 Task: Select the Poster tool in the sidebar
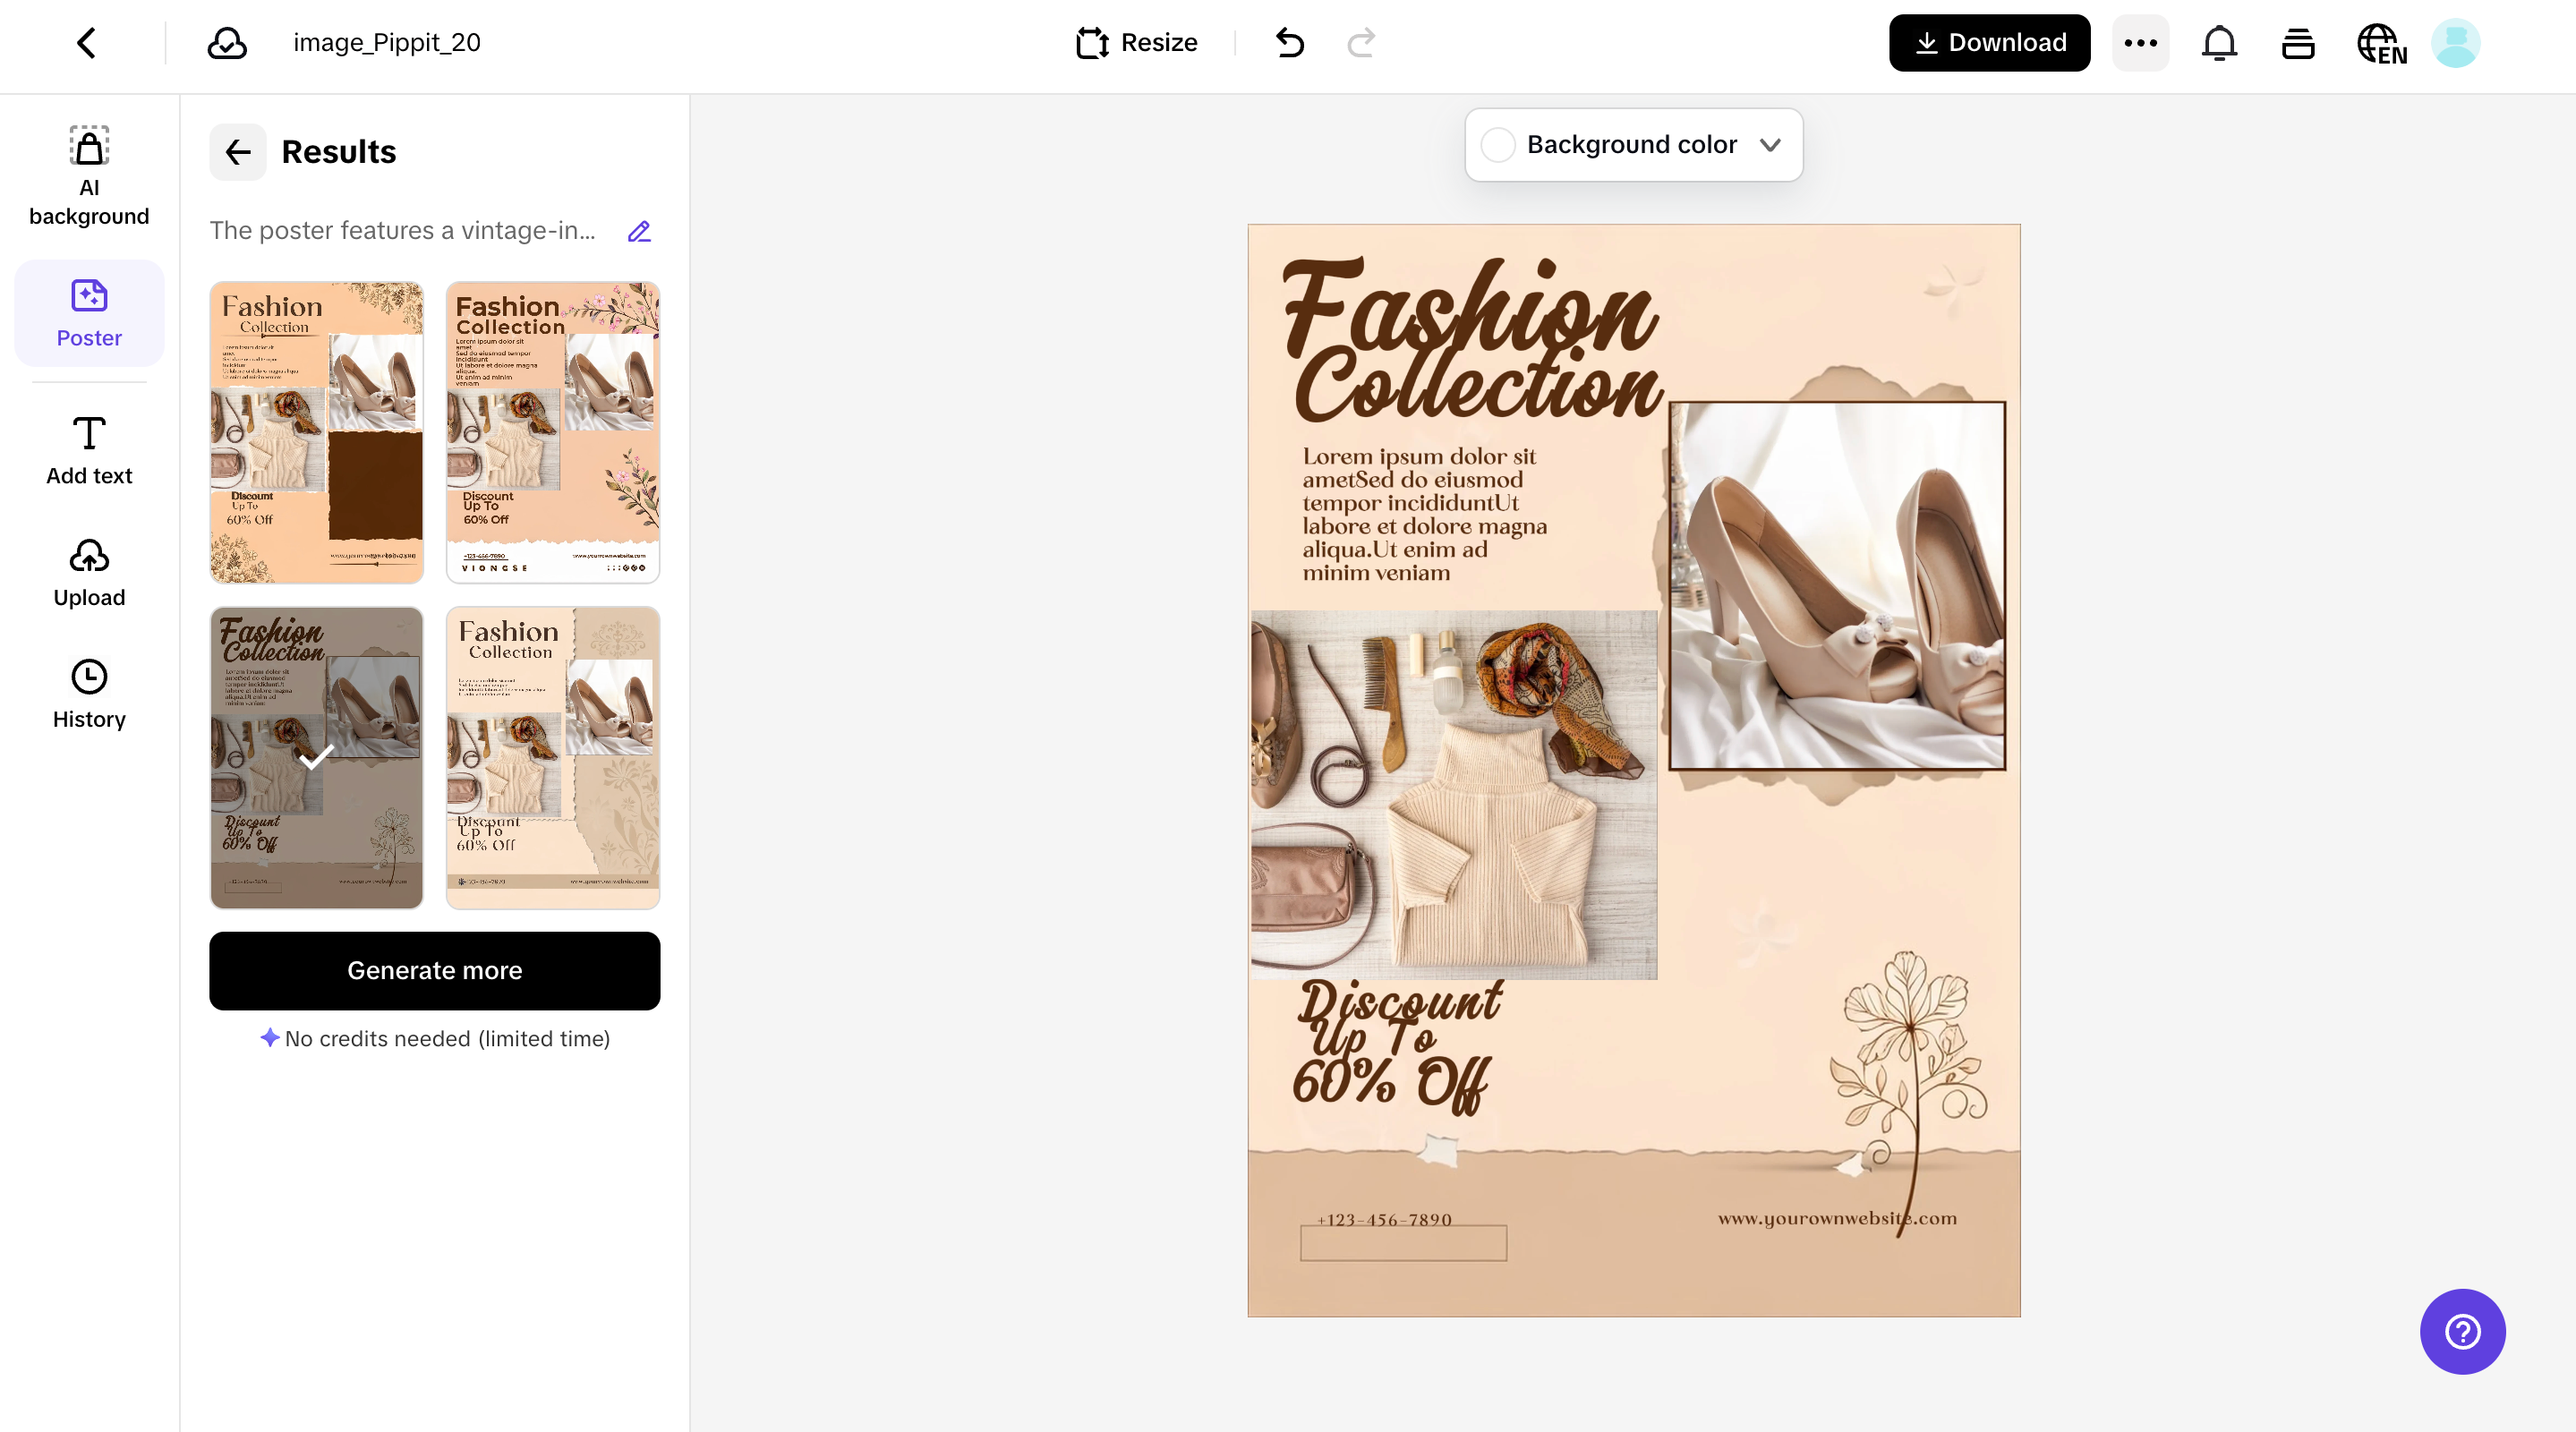coord(89,313)
